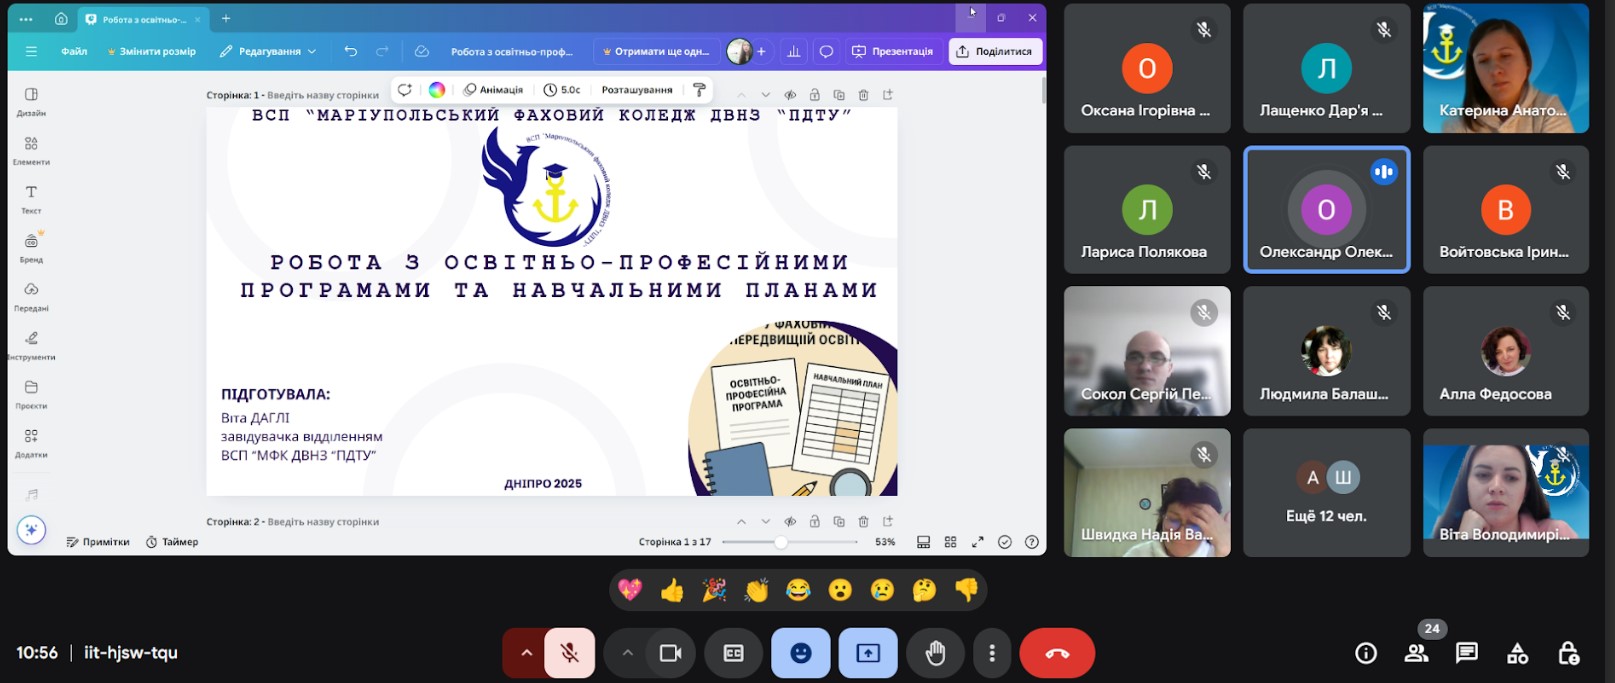Start Presentation (Презентація) mode

pos(892,51)
